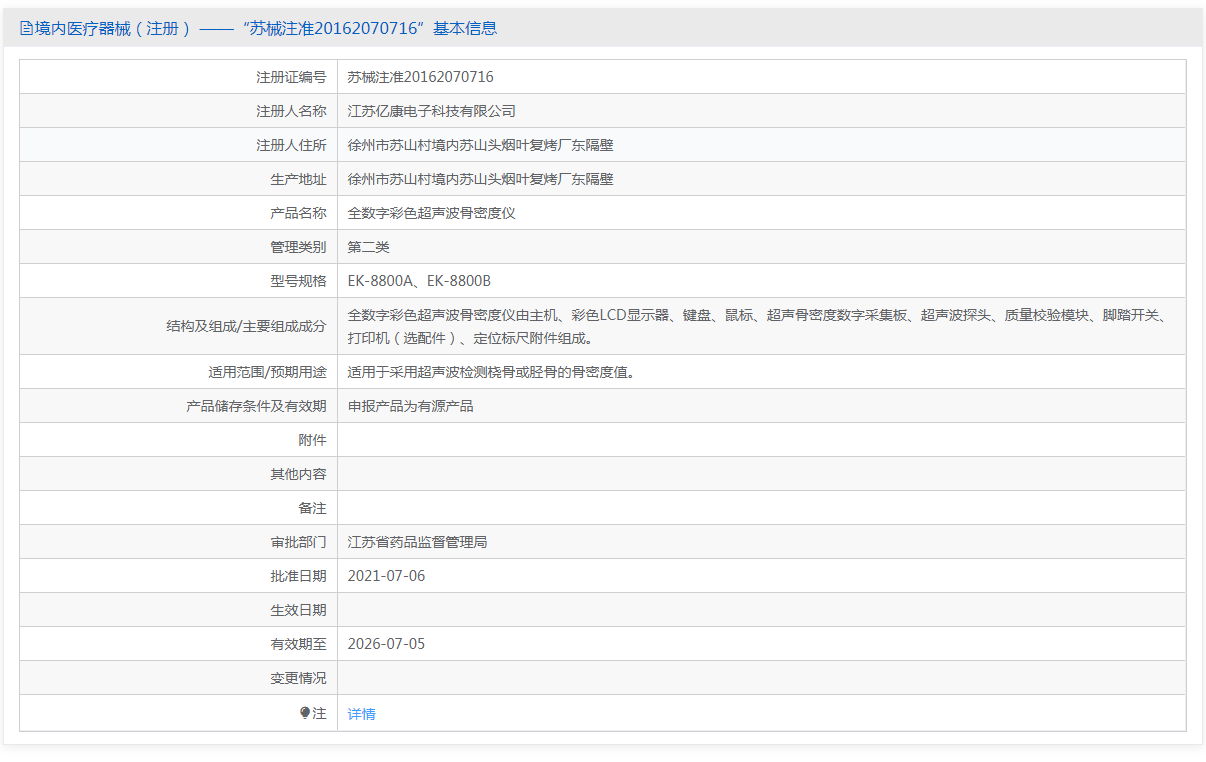Click the lightbulb icon beside 注
The width and height of the screenshot is (1206, 762).
pyautogui.click(x=306, y=713)
